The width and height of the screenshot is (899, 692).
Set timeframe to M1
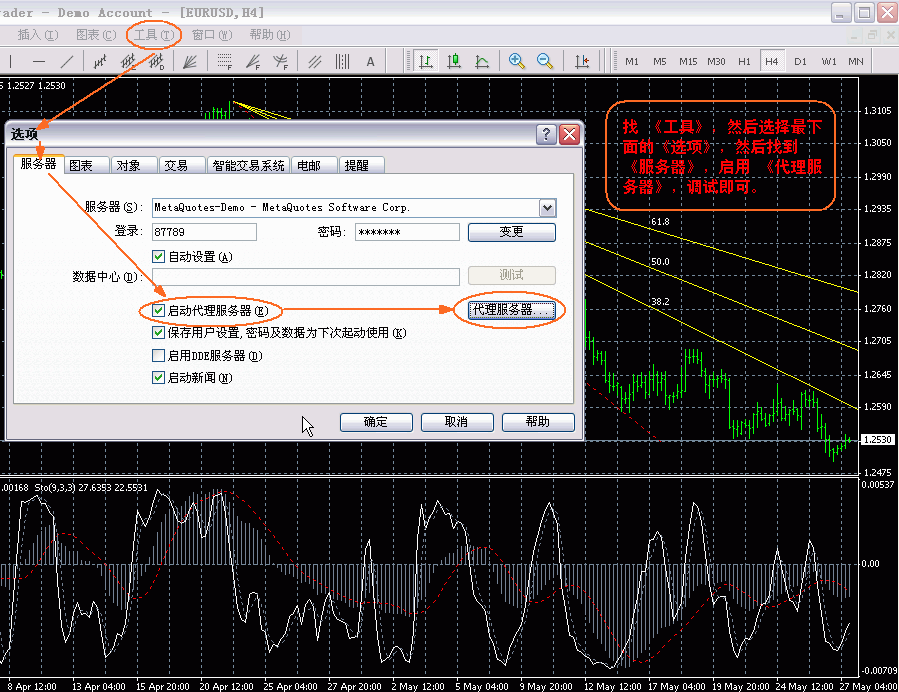pos(632,61)
